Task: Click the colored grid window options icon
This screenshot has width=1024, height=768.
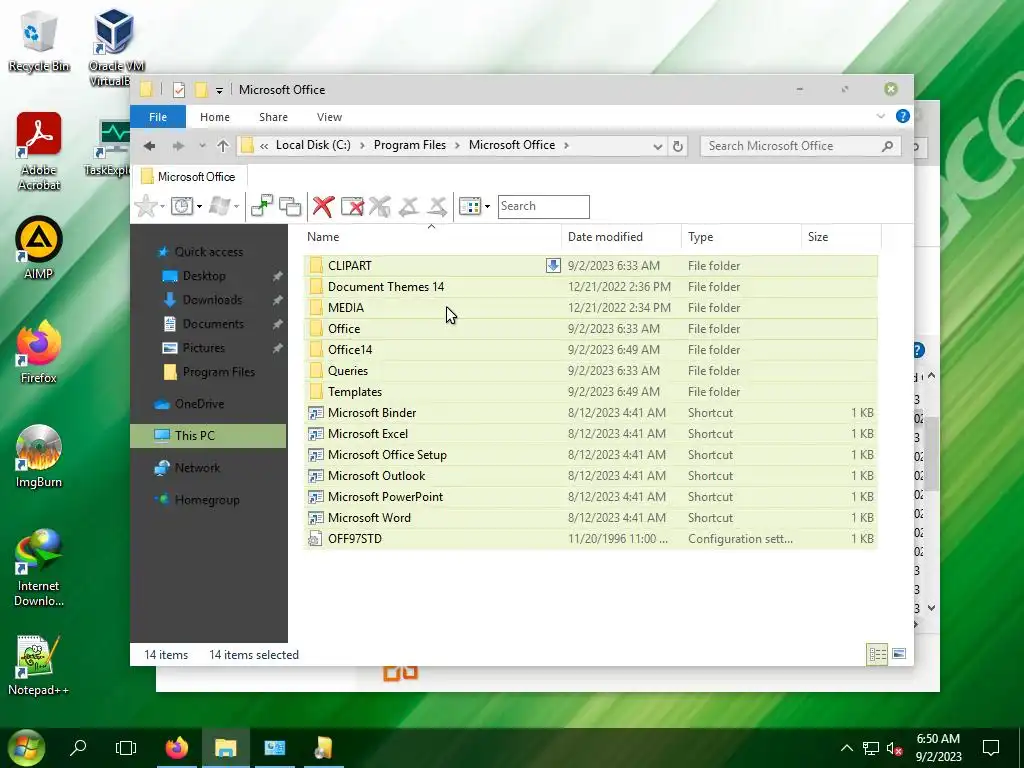Action: pos(470,206)
